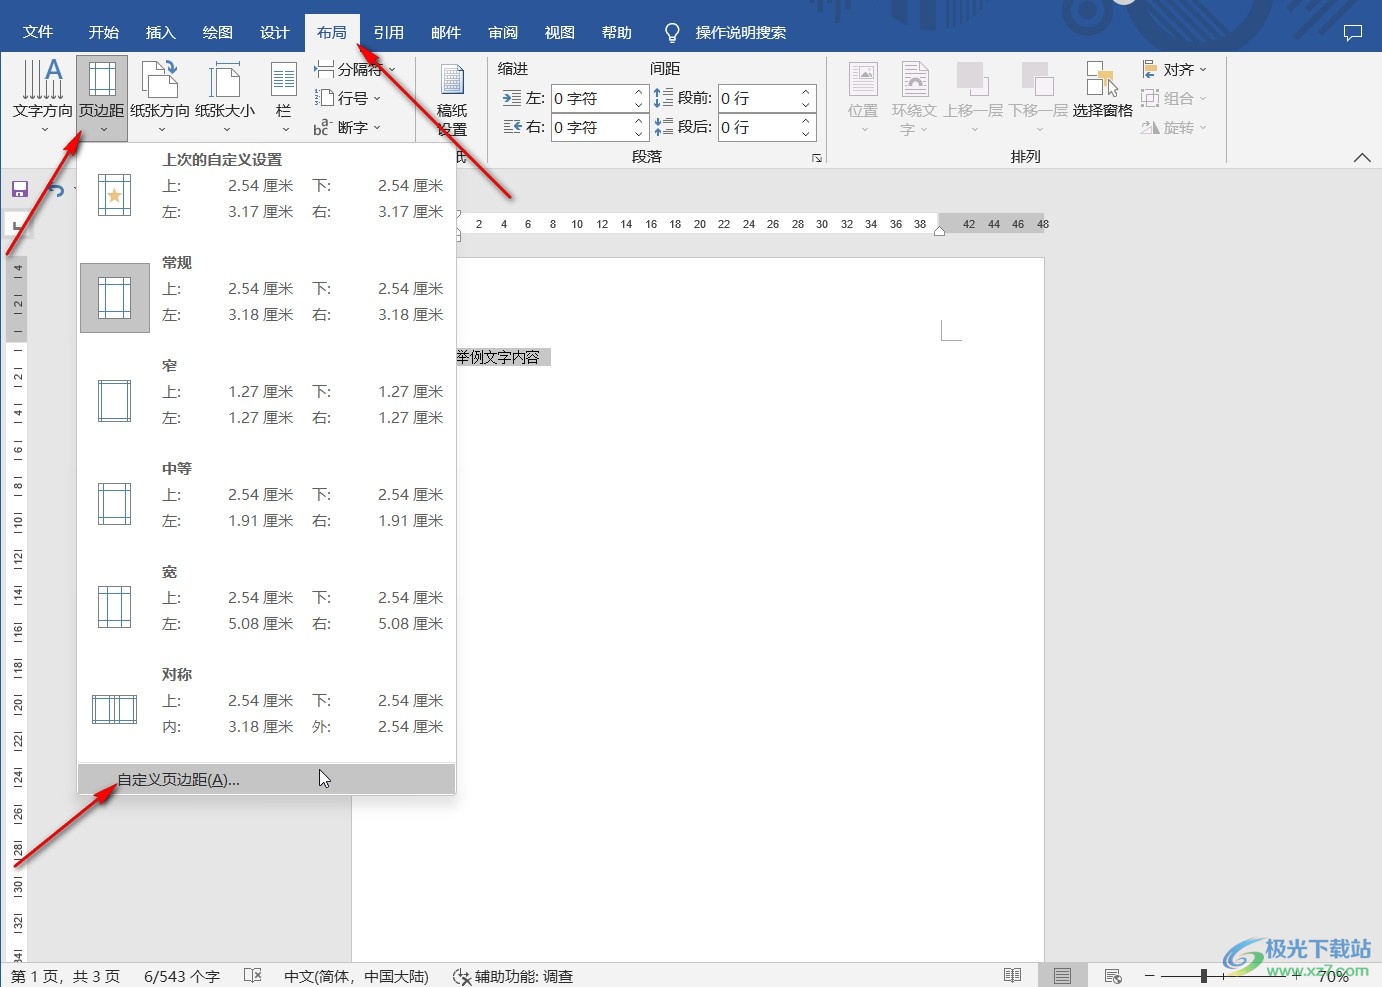
Task: Decrease right indent with down stepper
Action: click(x=639, y=134)
